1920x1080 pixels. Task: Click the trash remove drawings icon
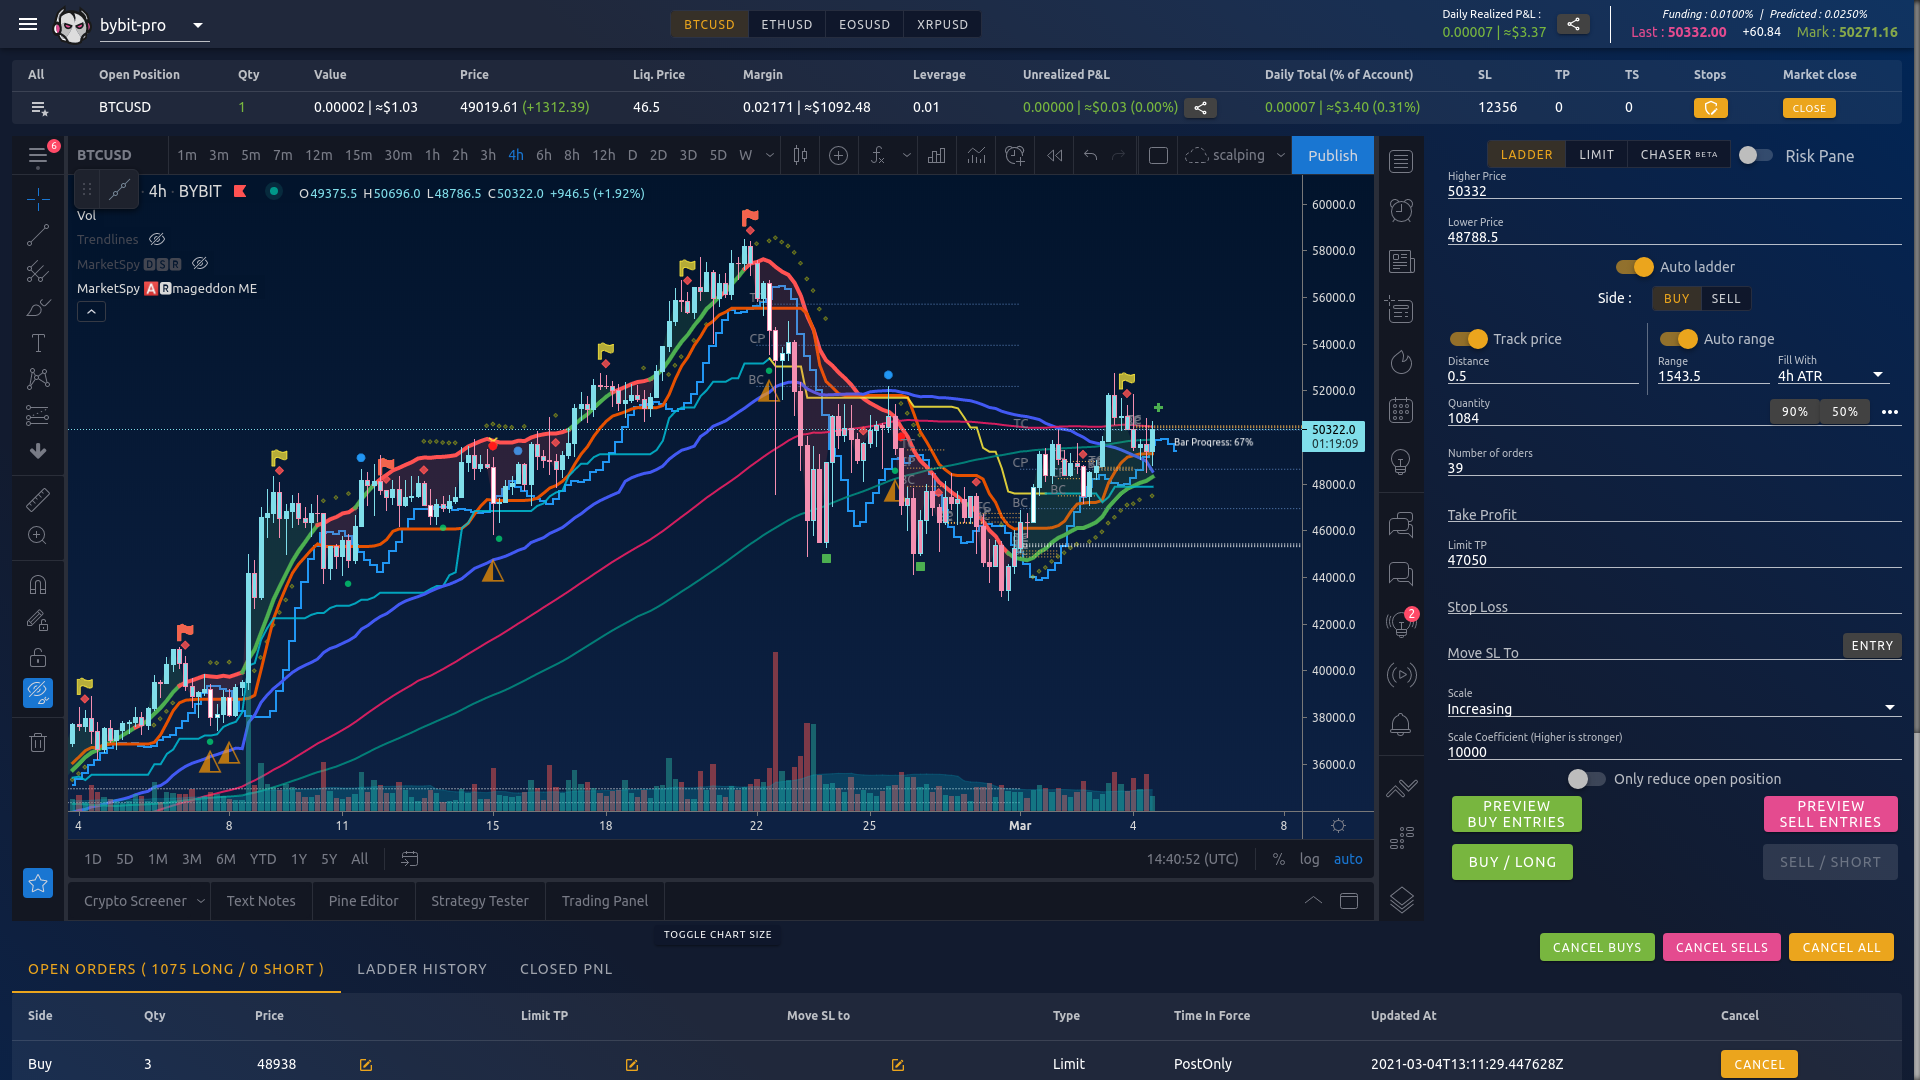coord(38,742)
